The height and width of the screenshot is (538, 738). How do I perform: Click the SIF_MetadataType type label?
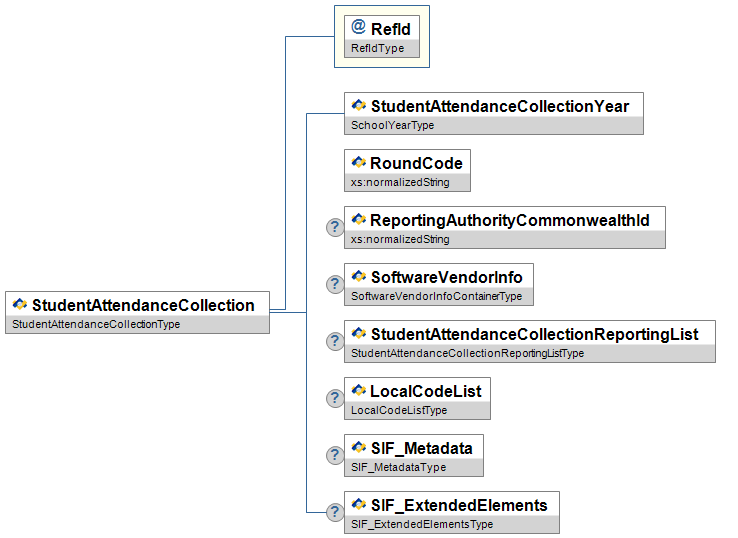(x=399, y=468)
